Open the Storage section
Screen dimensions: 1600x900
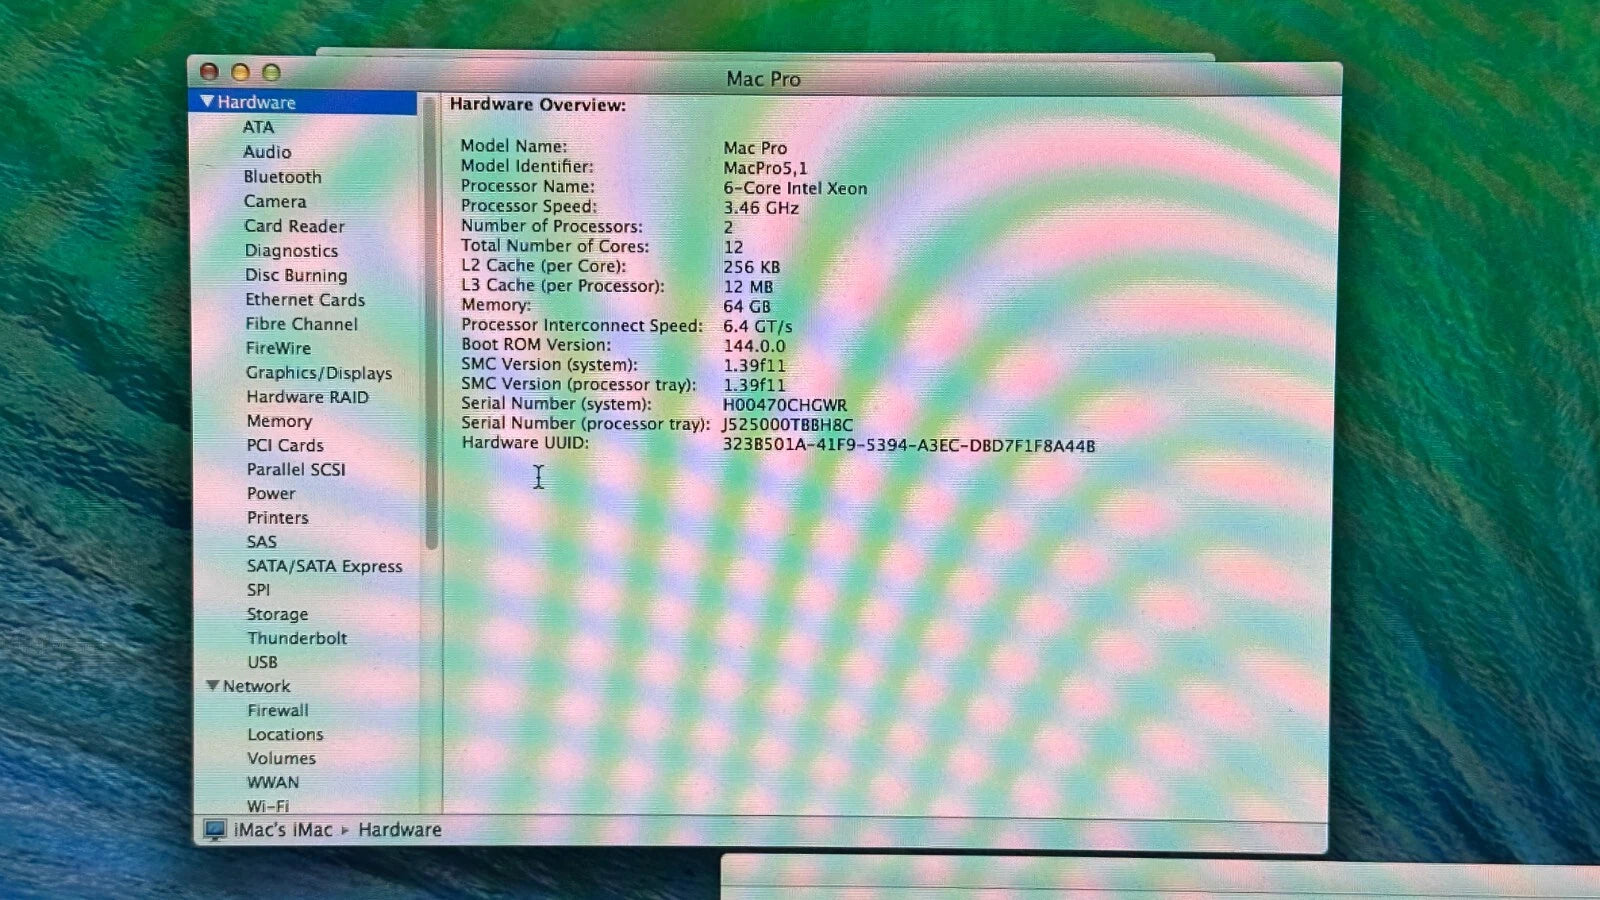(277, 614)
